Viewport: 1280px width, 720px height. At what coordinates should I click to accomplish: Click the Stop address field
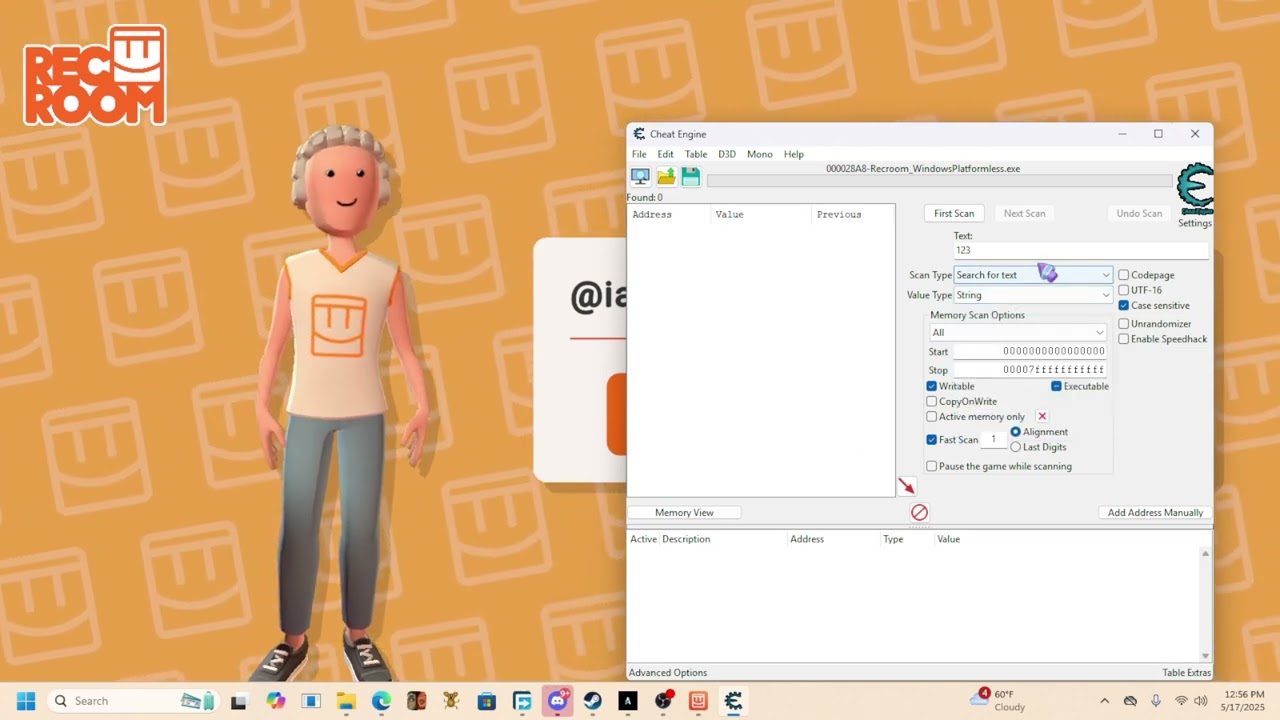[1030, 370]
